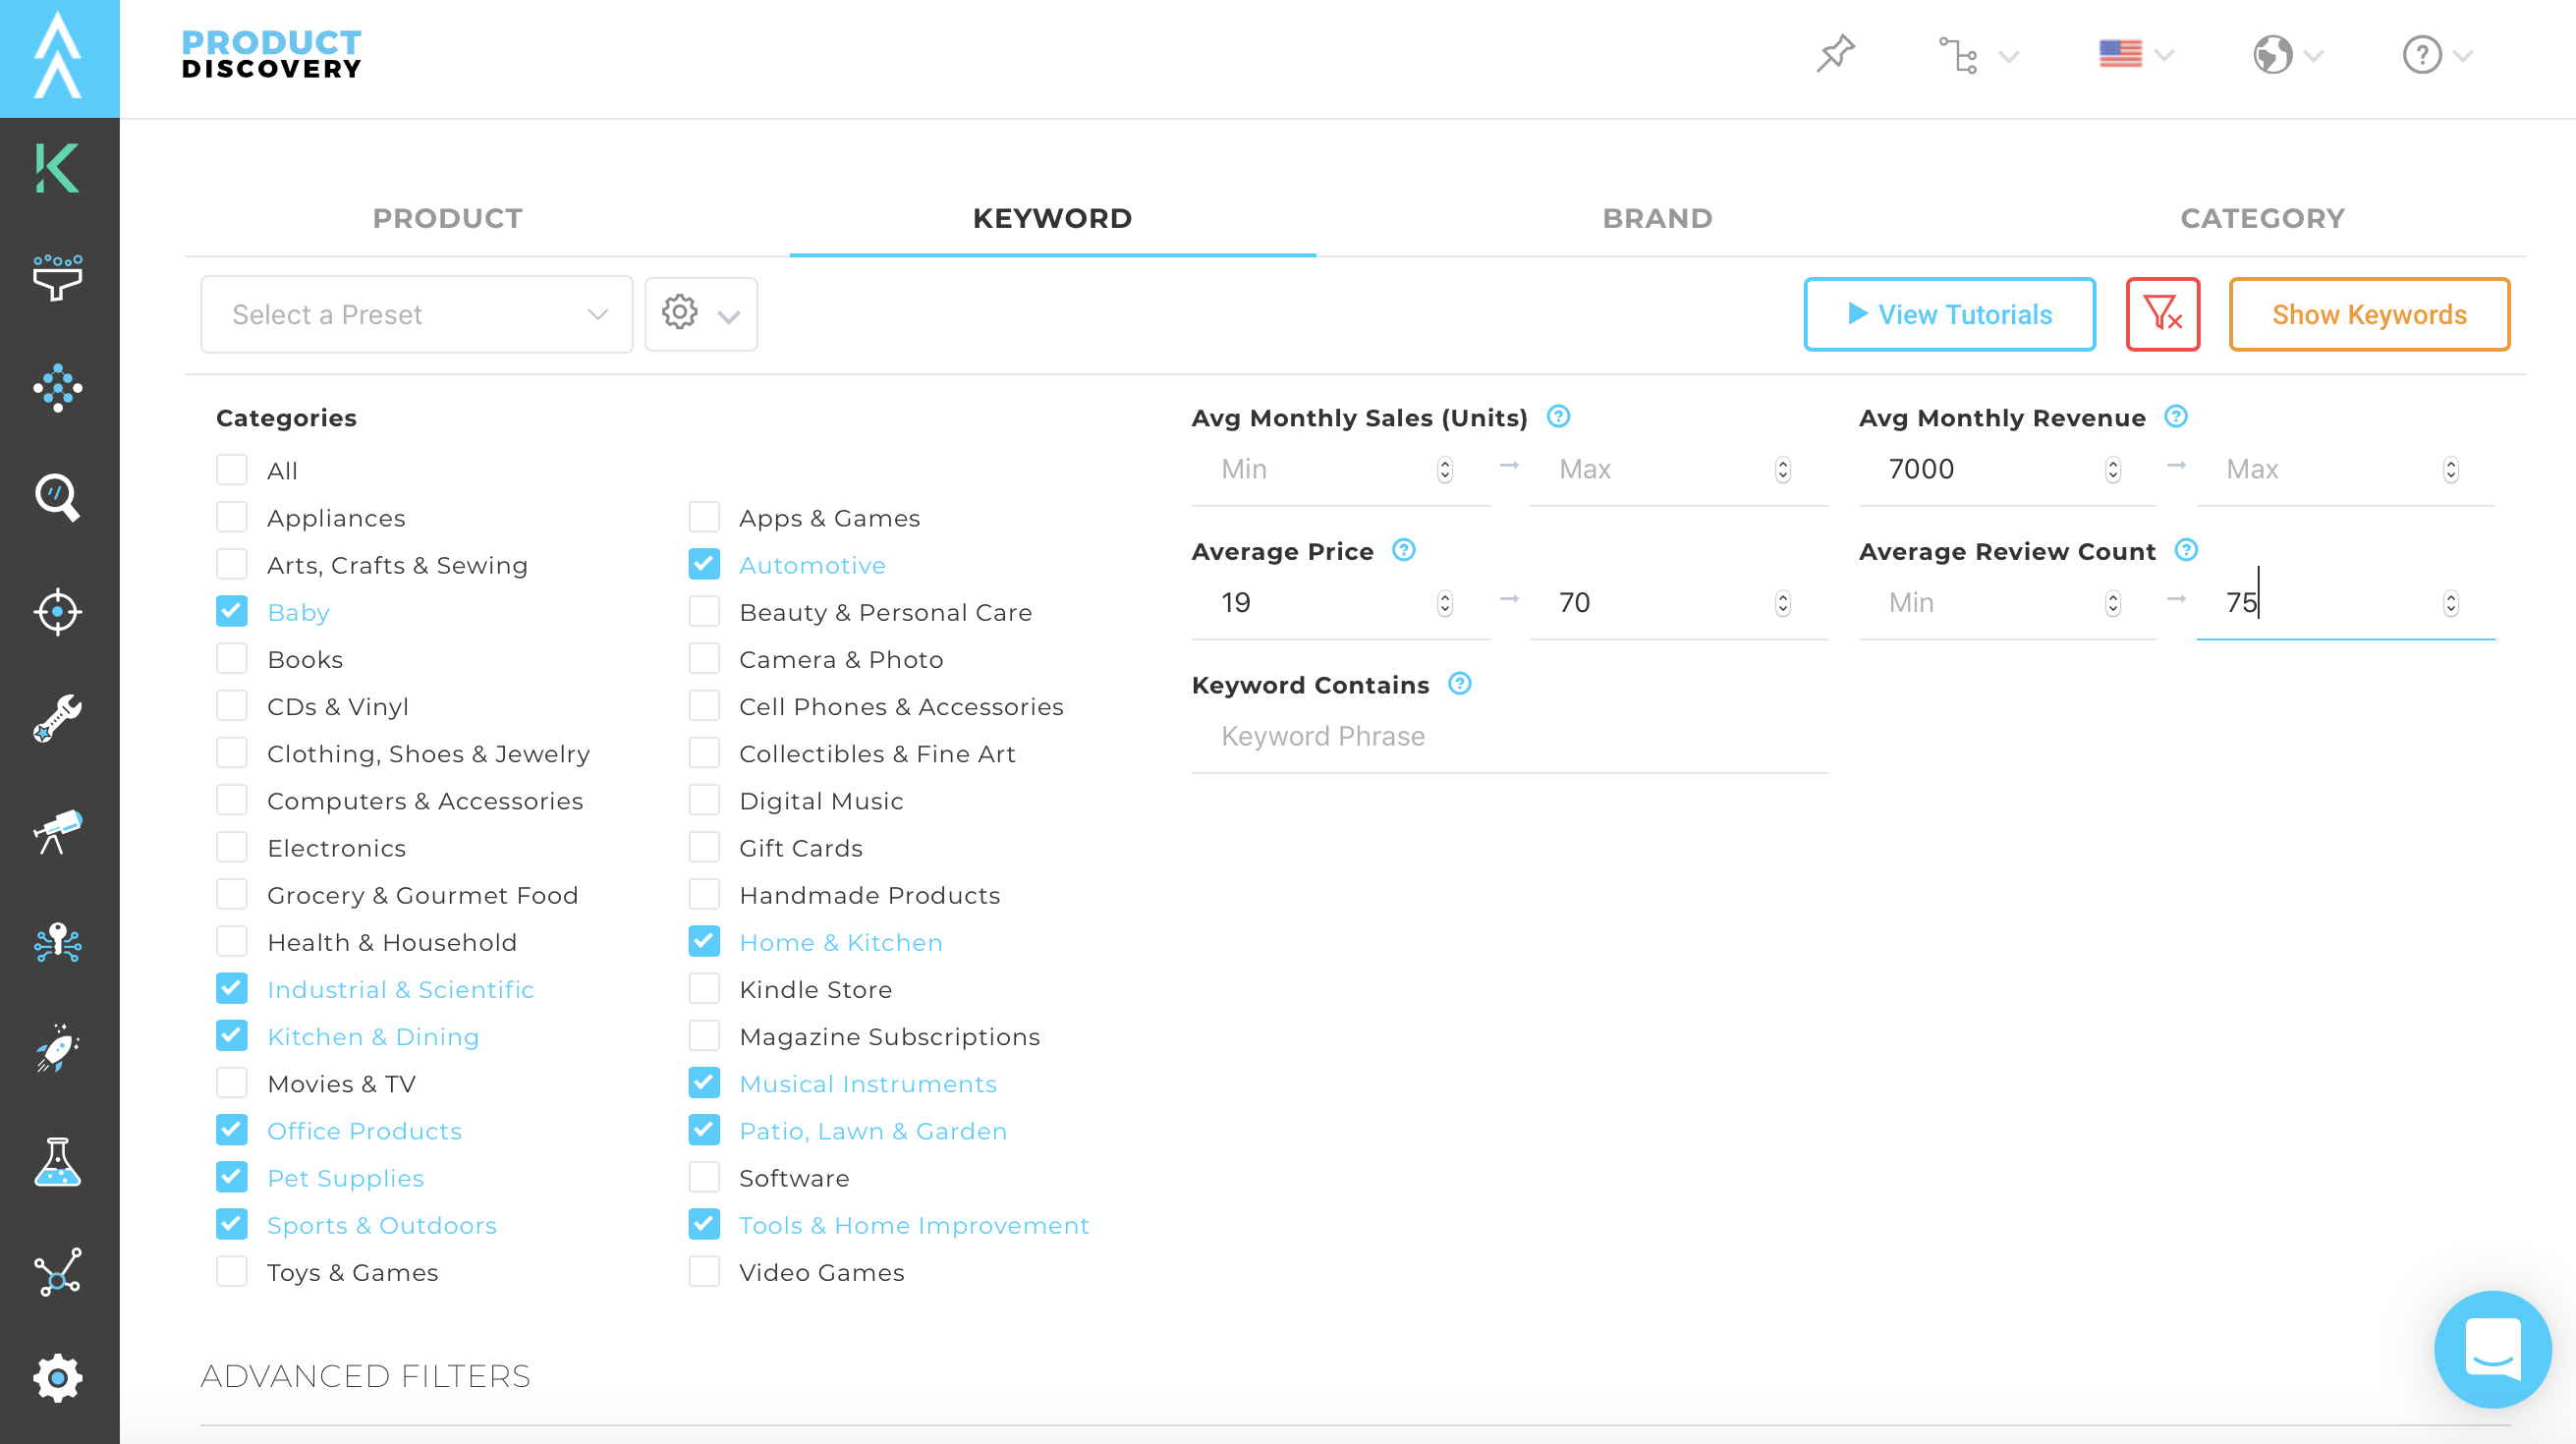This screenshot has height=1444, width=2576.
Task: Uncheck the Baby category
Action: pyautogui.click(x=232, y=611)
